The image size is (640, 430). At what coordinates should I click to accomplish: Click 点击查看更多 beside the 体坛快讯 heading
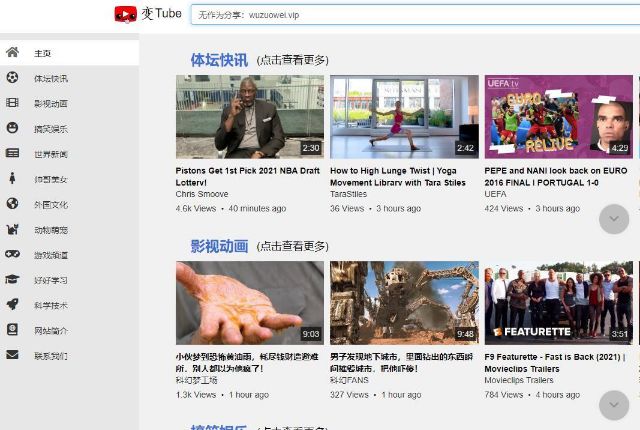click(293, 60)
